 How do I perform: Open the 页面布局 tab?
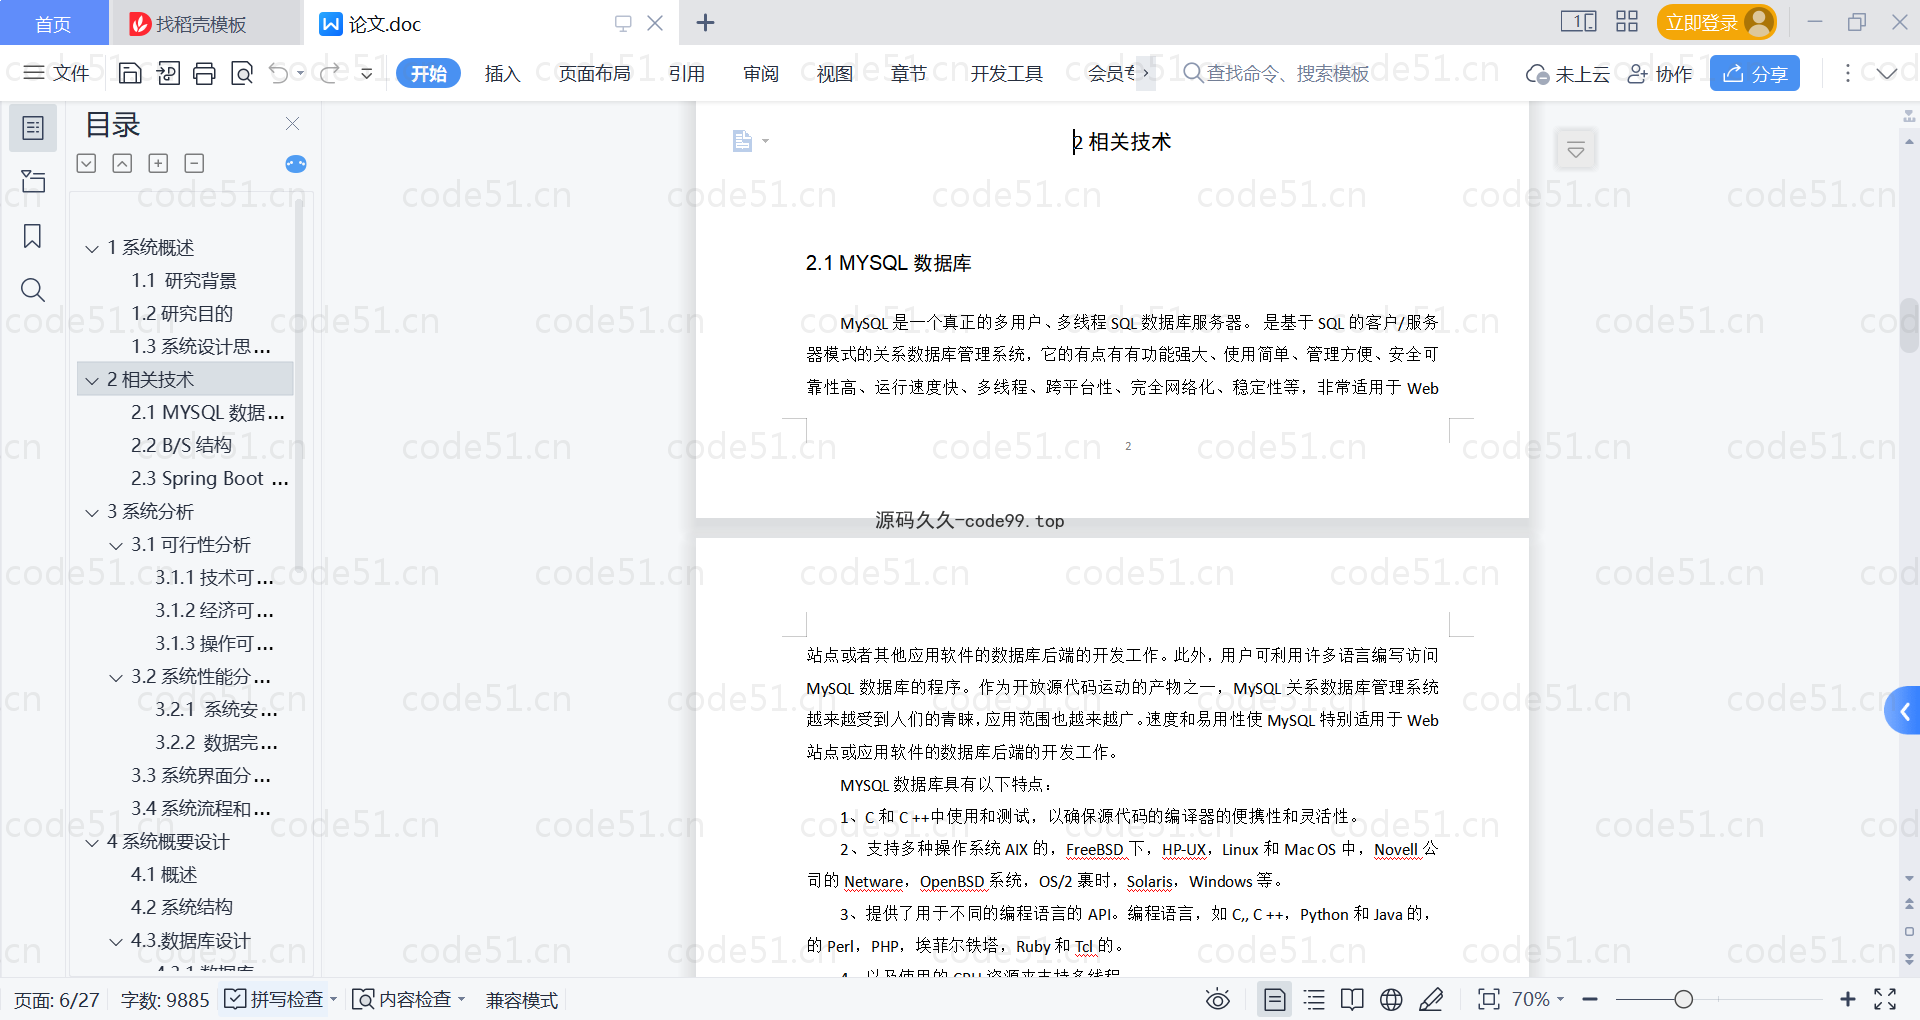[594, 73]
